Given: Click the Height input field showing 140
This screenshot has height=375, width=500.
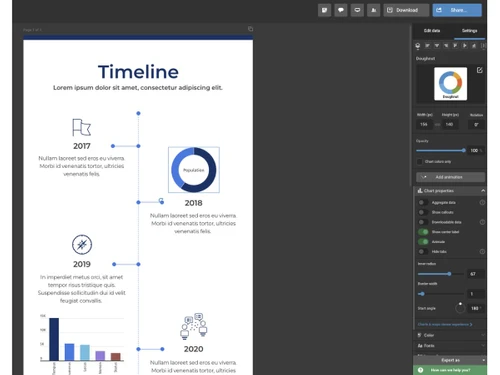Looking at the screenshot, I should [450, 124].
